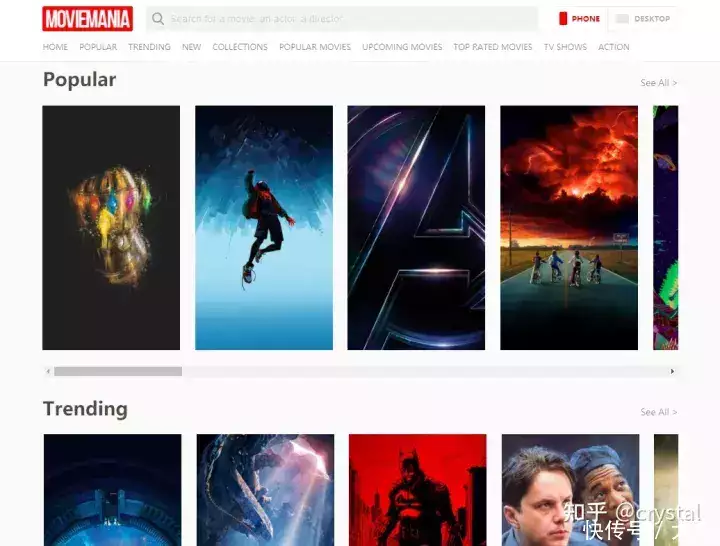Click the Popular row scrollbar thumb
The width and height of the screenshot is (720, 546).
(118, 371)
